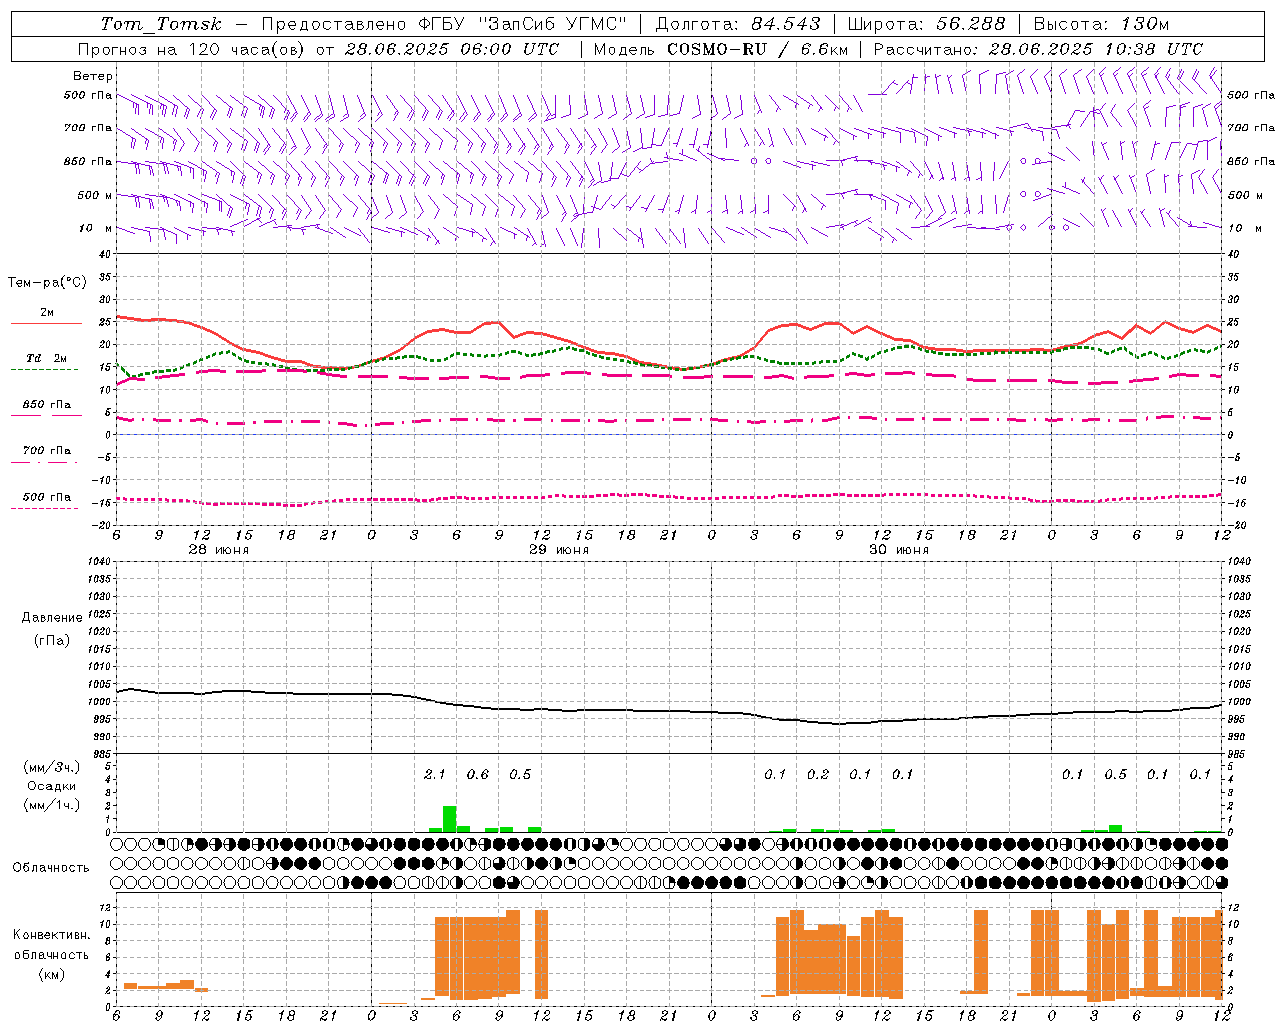The width and height of the screenshot is (1280, 1024).
Task: Click the date label 29 июня
Action: [x=559, y=550]
